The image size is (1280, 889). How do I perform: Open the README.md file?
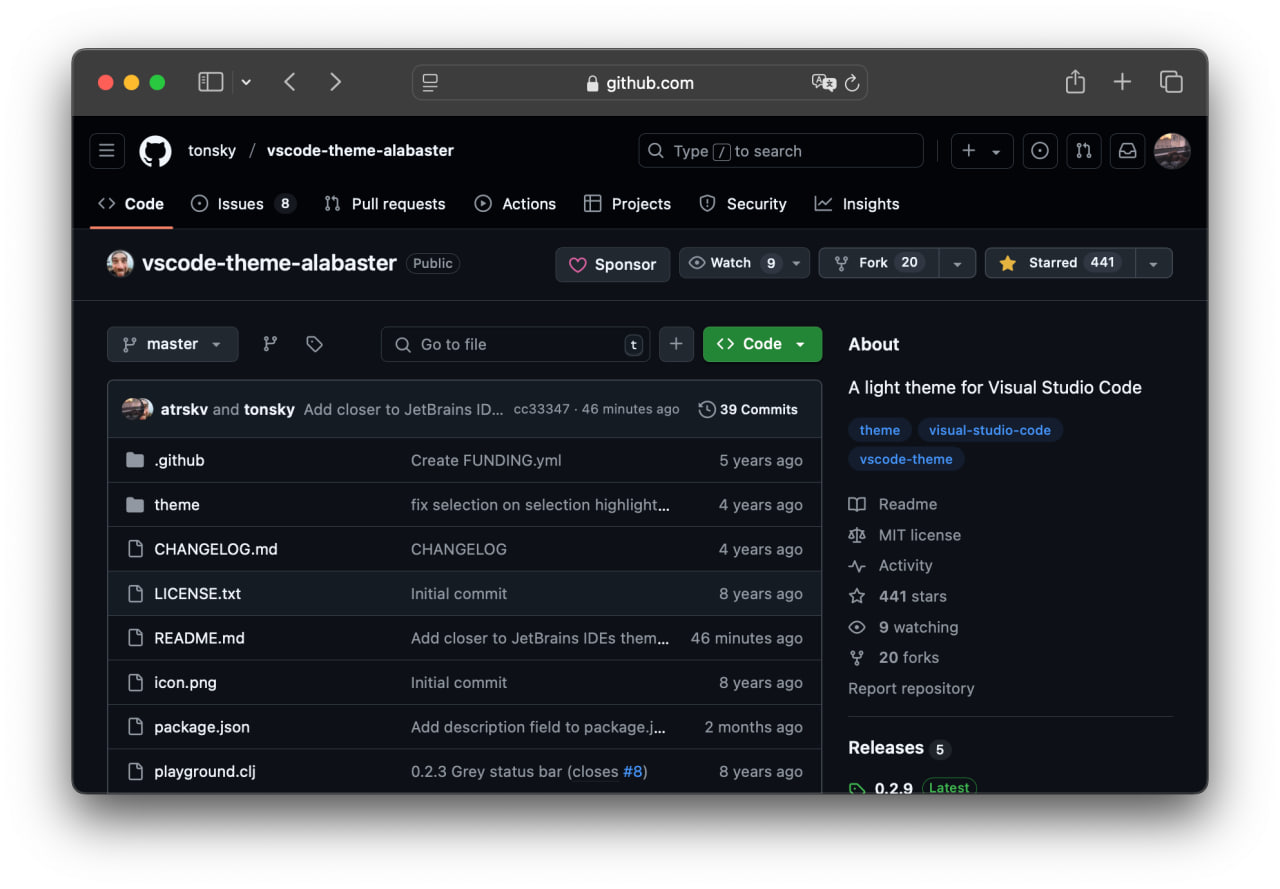click(x=199, y=638)
